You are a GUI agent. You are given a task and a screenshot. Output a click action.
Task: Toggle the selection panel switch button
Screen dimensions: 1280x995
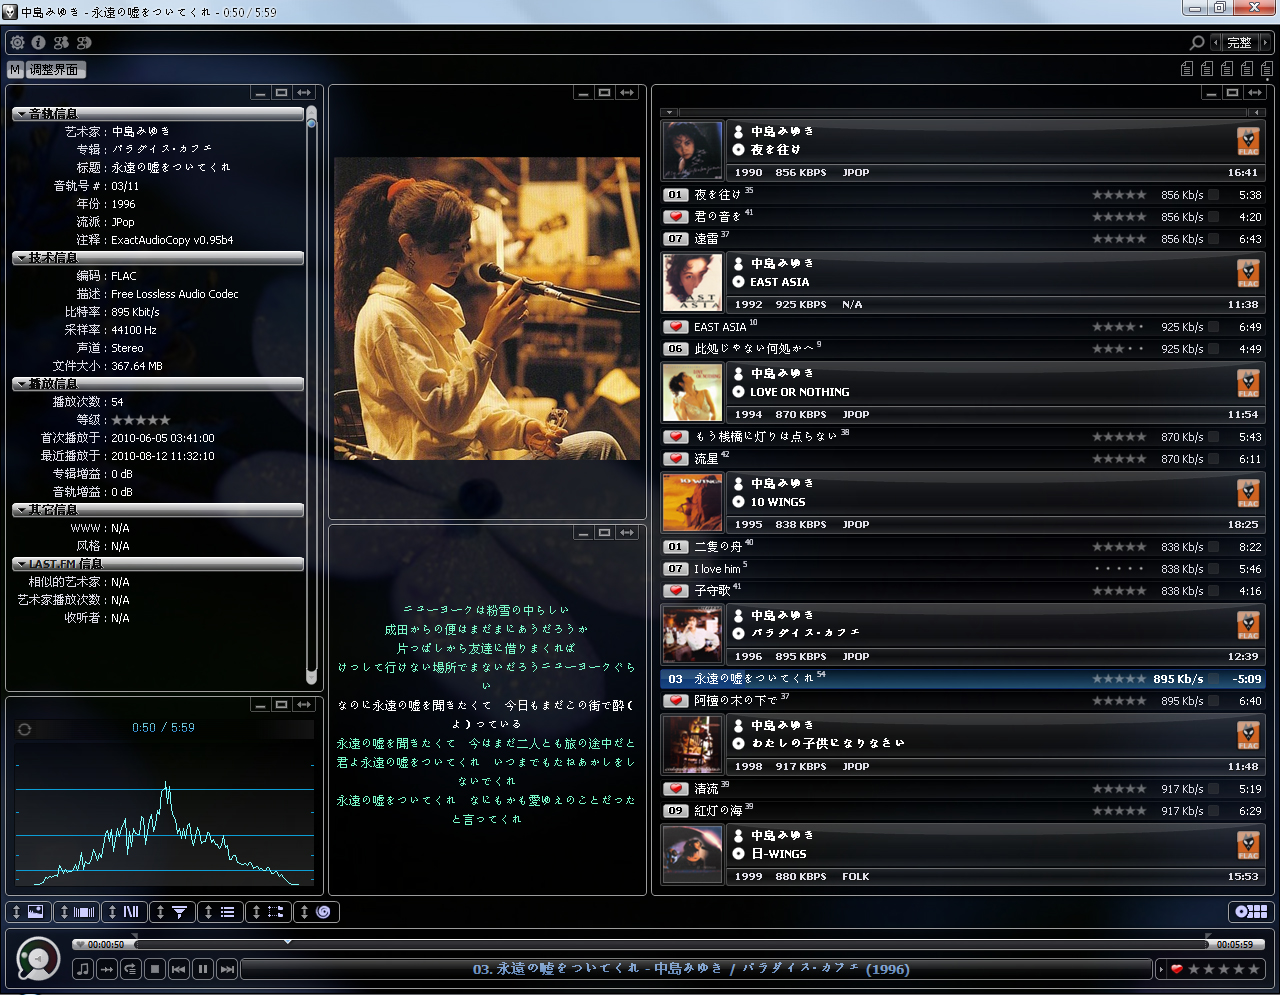[x=268, y=911]
